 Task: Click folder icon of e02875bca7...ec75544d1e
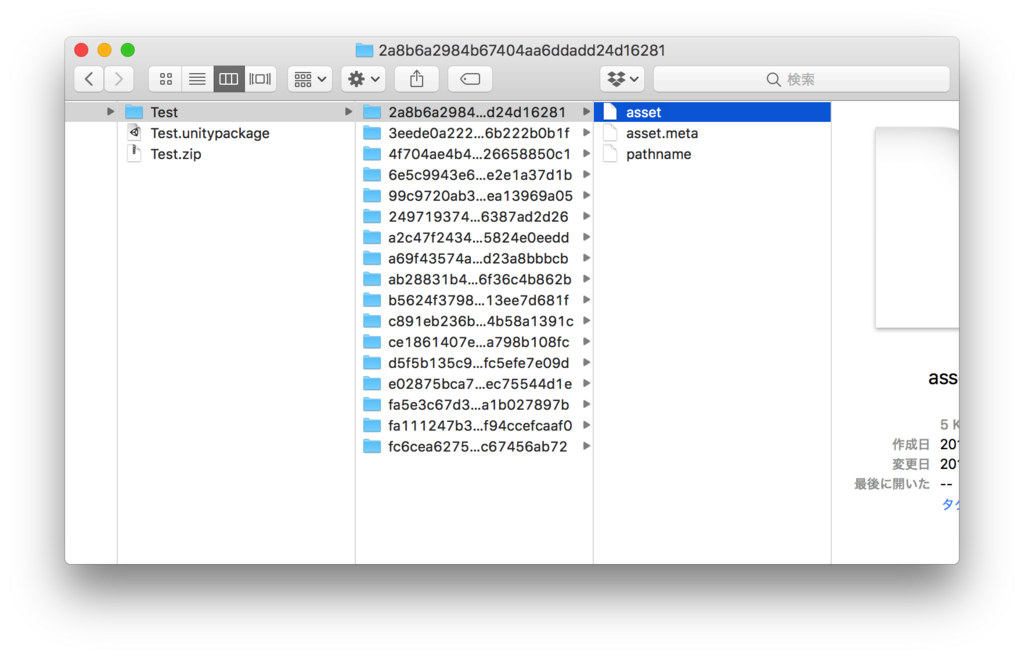(x=372, y=383)
